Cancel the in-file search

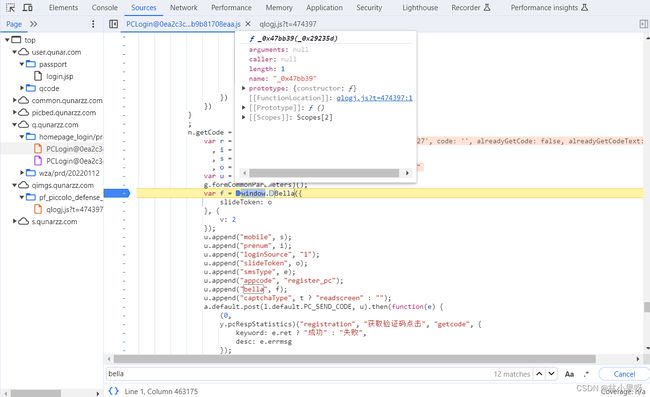(x=624, y=374)
